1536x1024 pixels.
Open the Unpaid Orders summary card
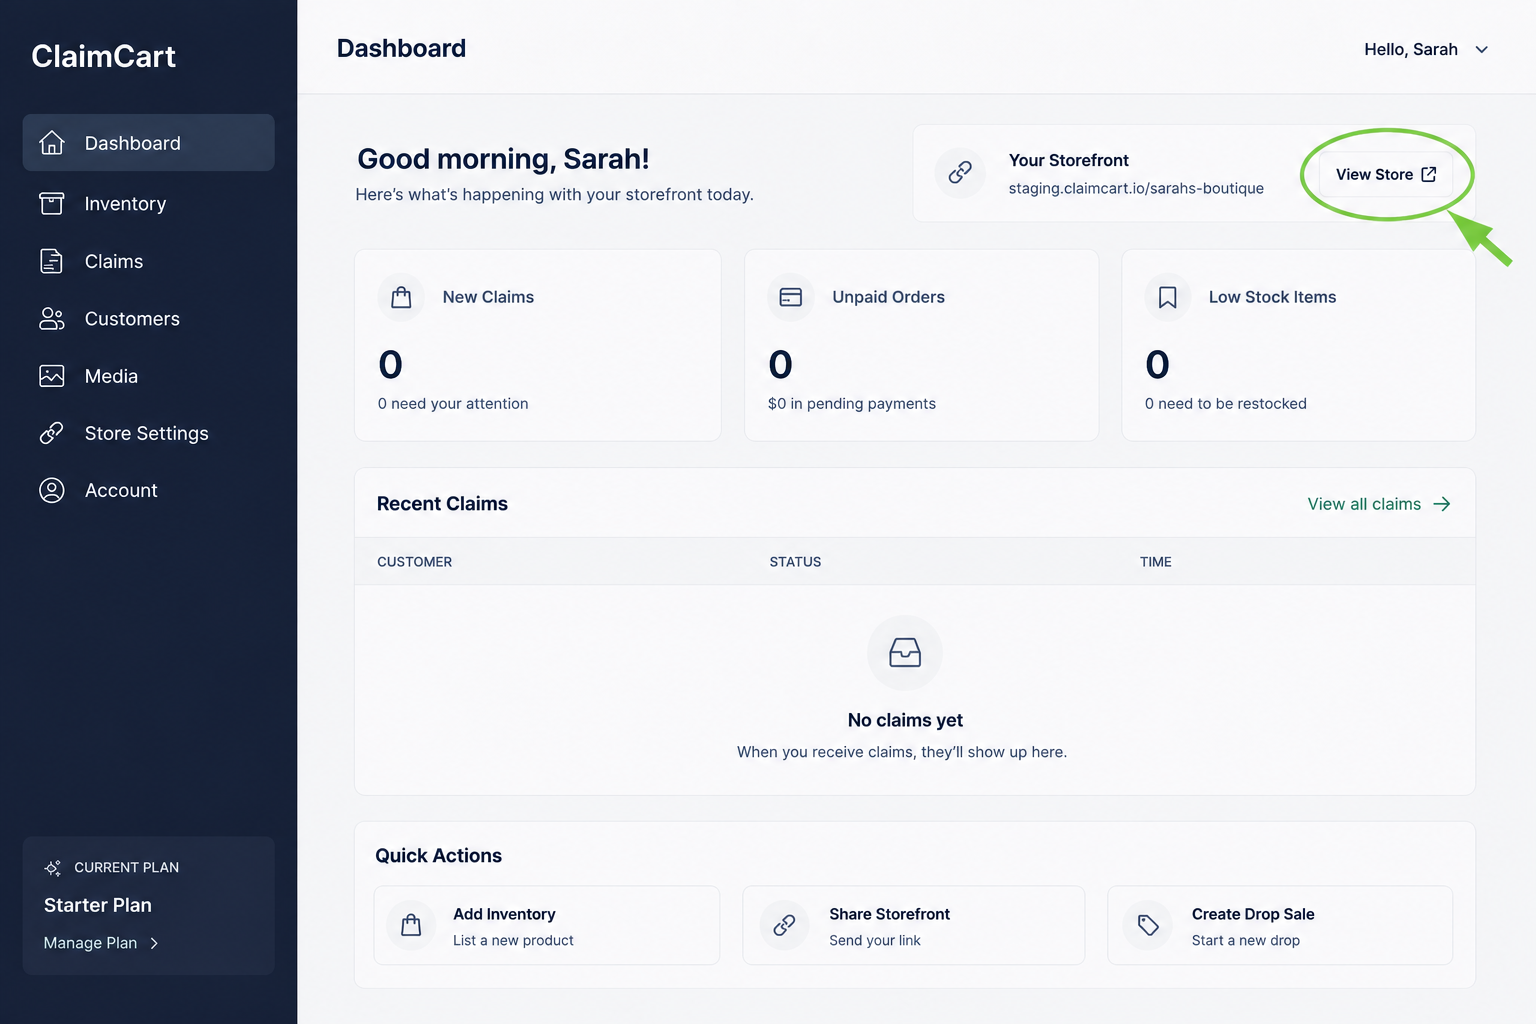tap(922, 345)
